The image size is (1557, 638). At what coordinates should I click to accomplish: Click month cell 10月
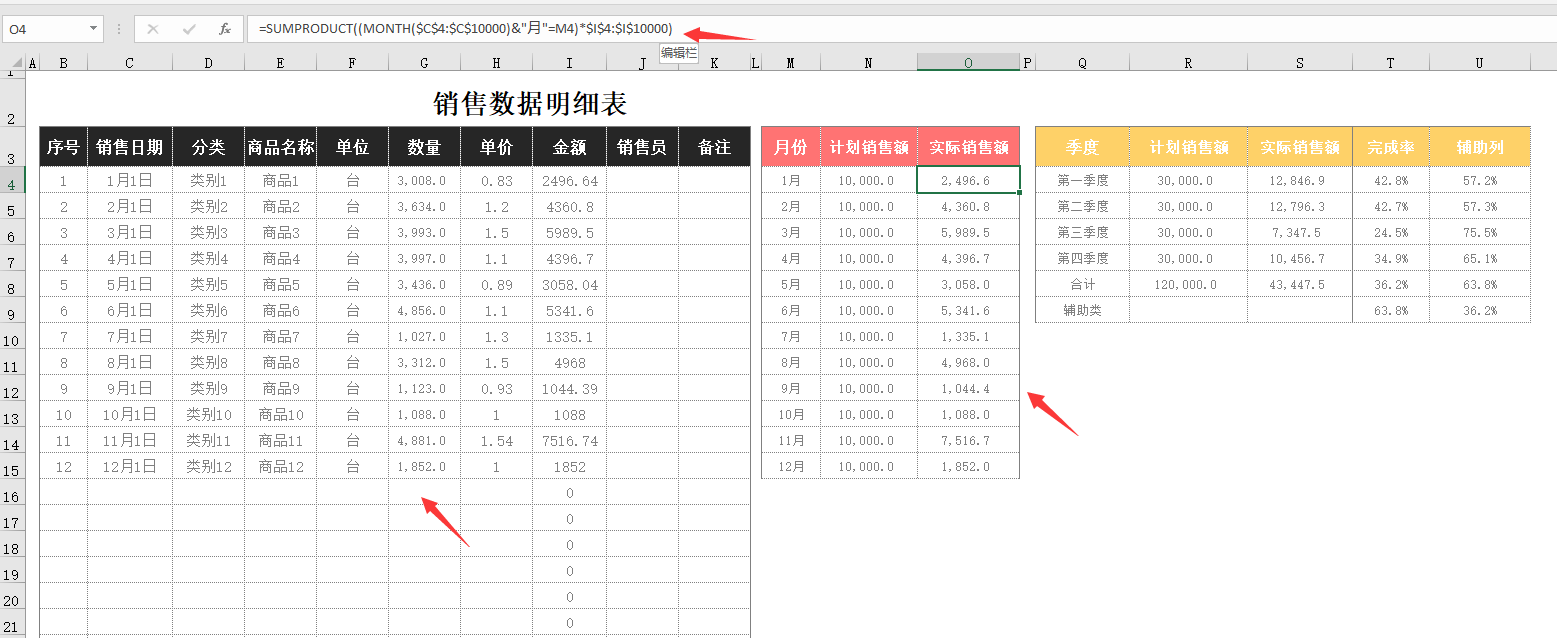791,414
